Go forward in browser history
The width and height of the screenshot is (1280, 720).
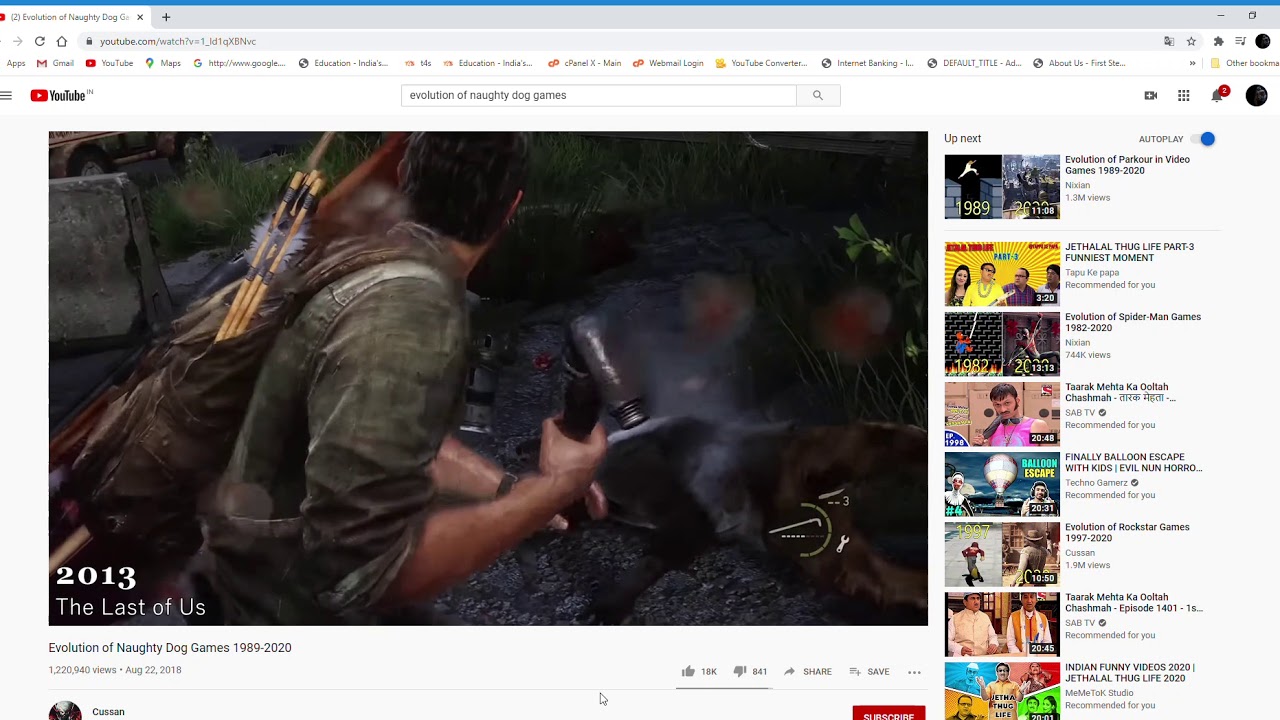[17, 41]
